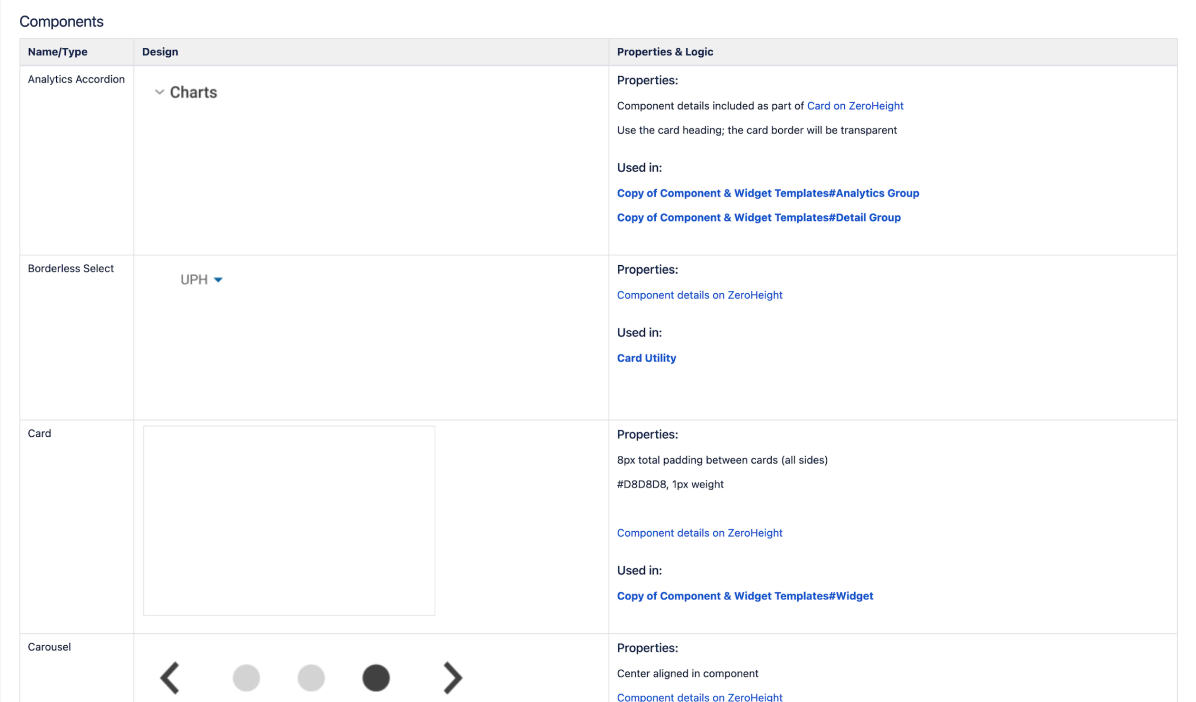Click the carousel next arrow icon
The image size is (1196, 702).
[453, 678]
